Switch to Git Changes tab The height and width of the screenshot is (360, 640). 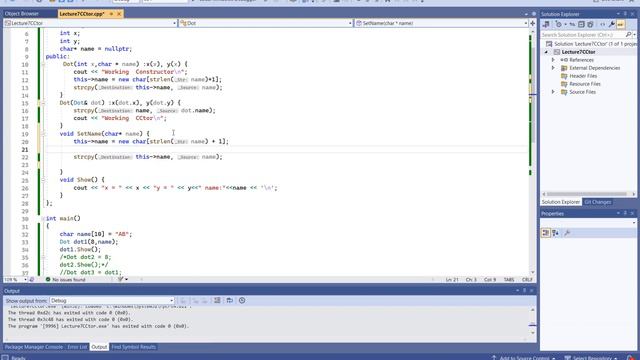point(597,202)
